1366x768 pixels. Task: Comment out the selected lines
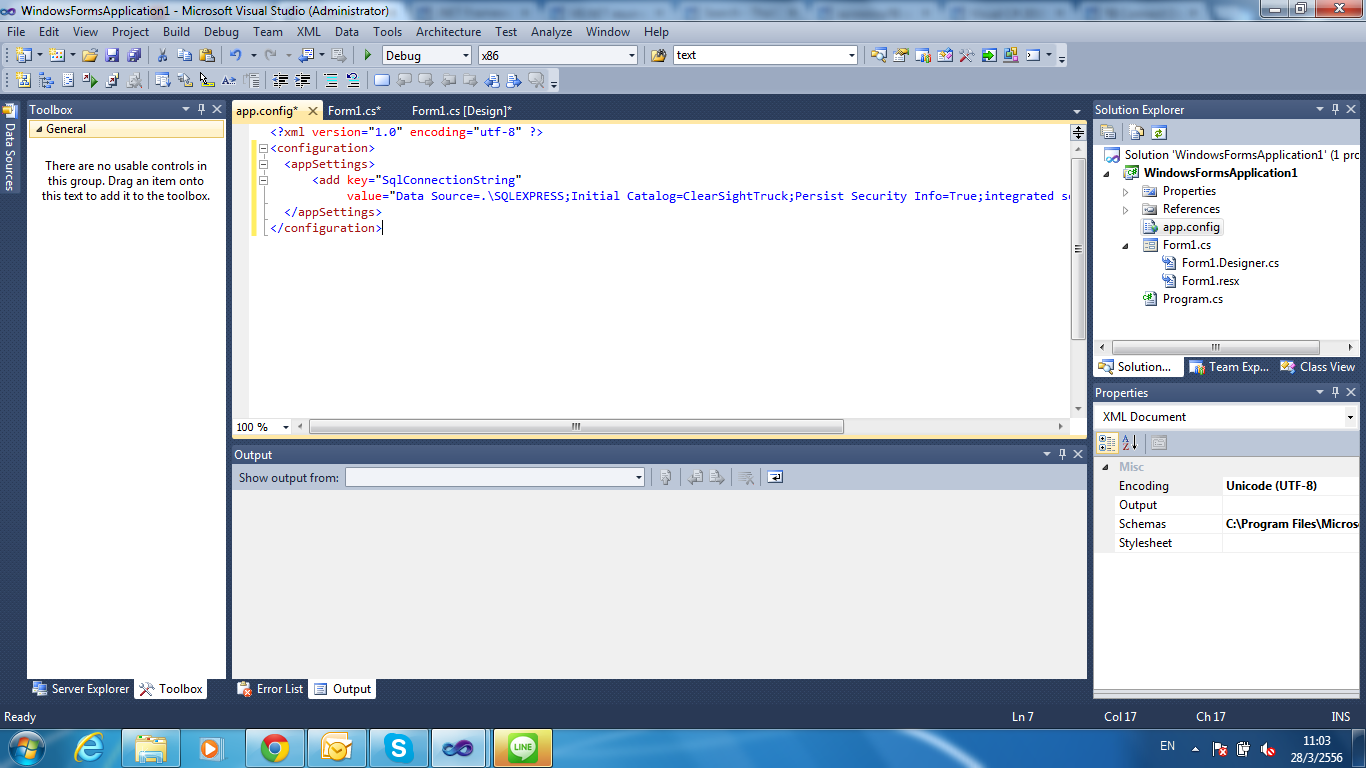[x=331, y=80]
